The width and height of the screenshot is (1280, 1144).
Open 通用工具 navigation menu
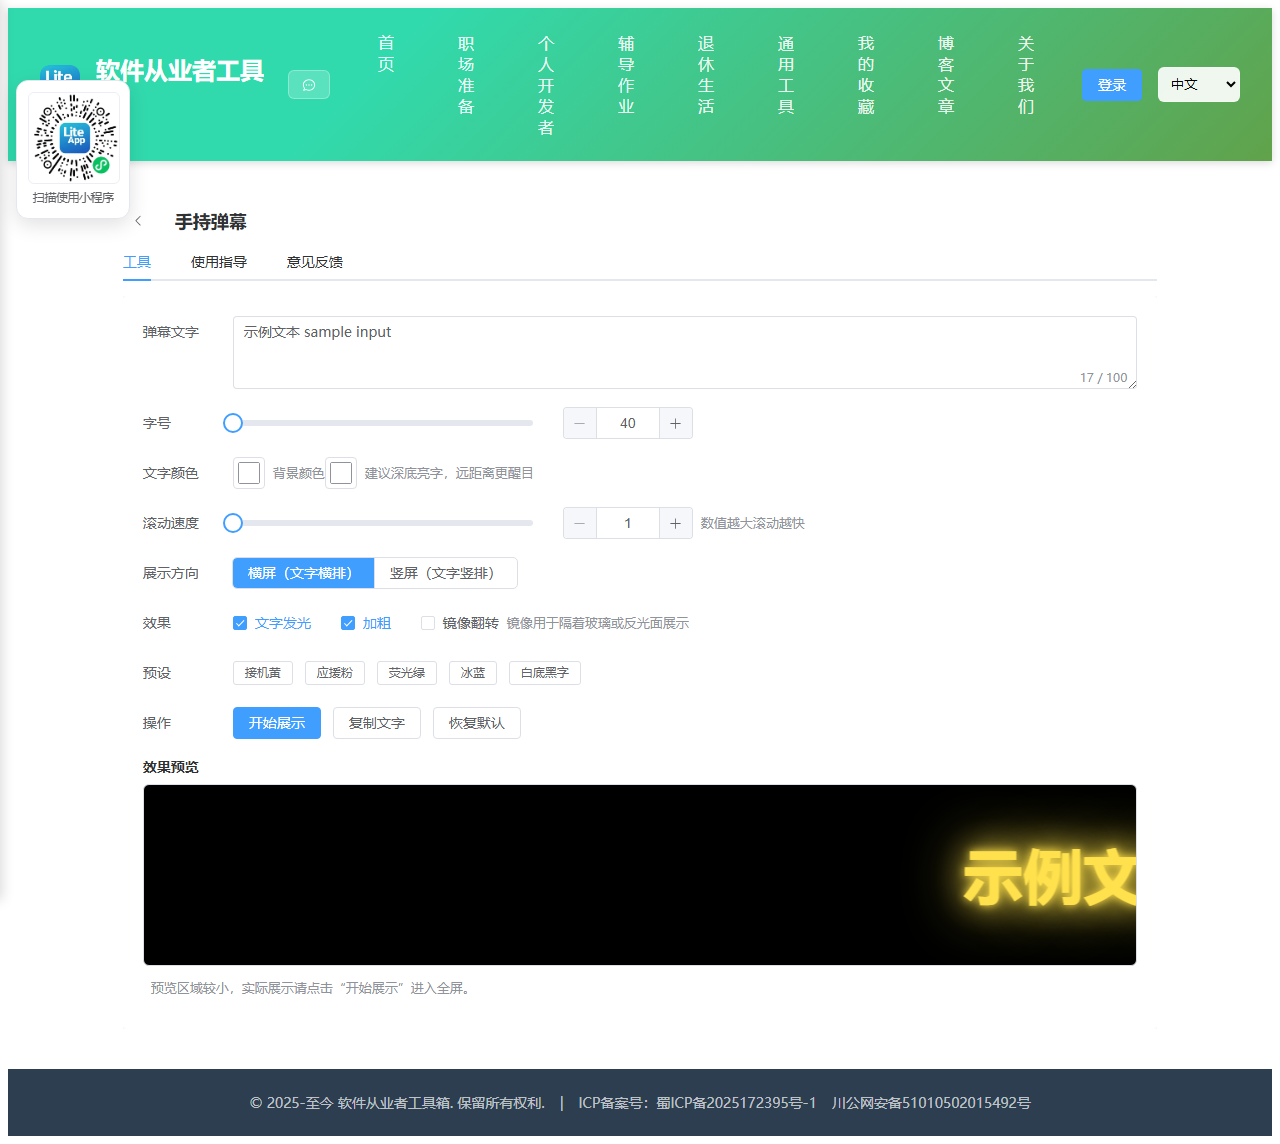786,75
